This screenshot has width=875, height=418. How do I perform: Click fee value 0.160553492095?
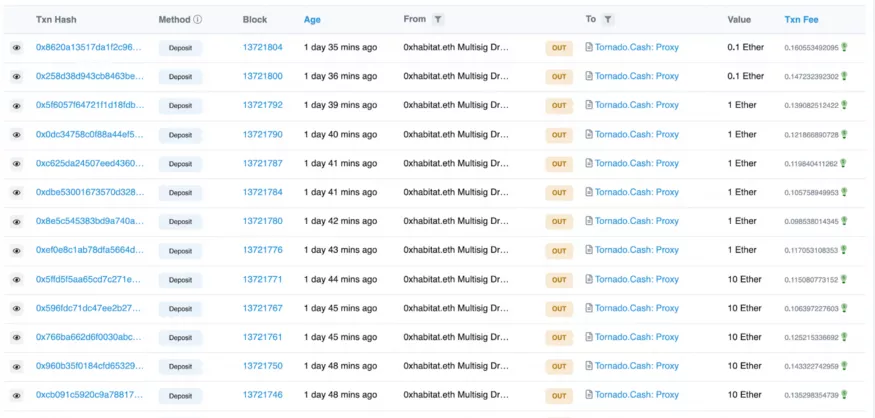click(811, 48)
